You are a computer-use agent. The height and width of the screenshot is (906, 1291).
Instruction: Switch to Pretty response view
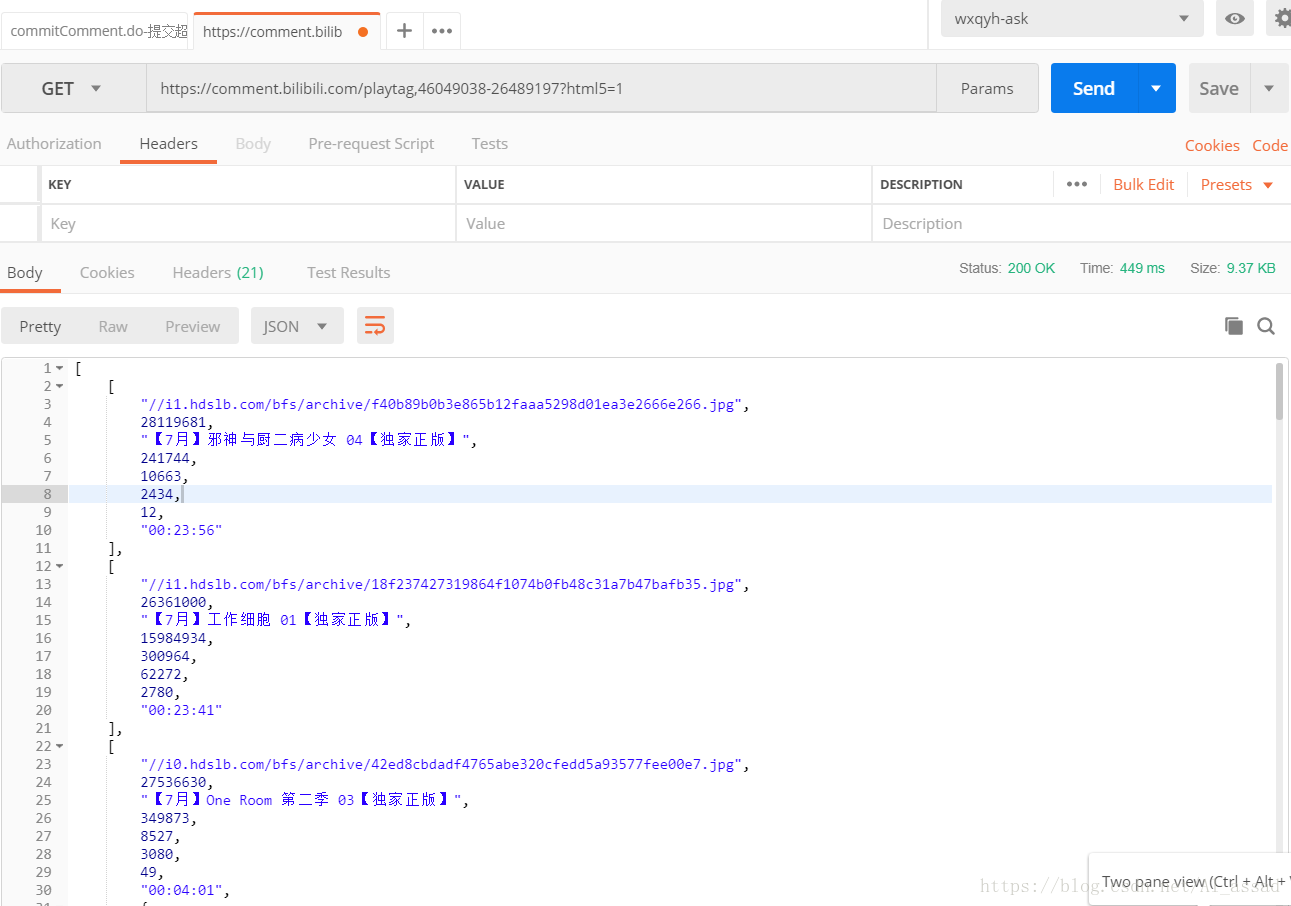[40, 326]
